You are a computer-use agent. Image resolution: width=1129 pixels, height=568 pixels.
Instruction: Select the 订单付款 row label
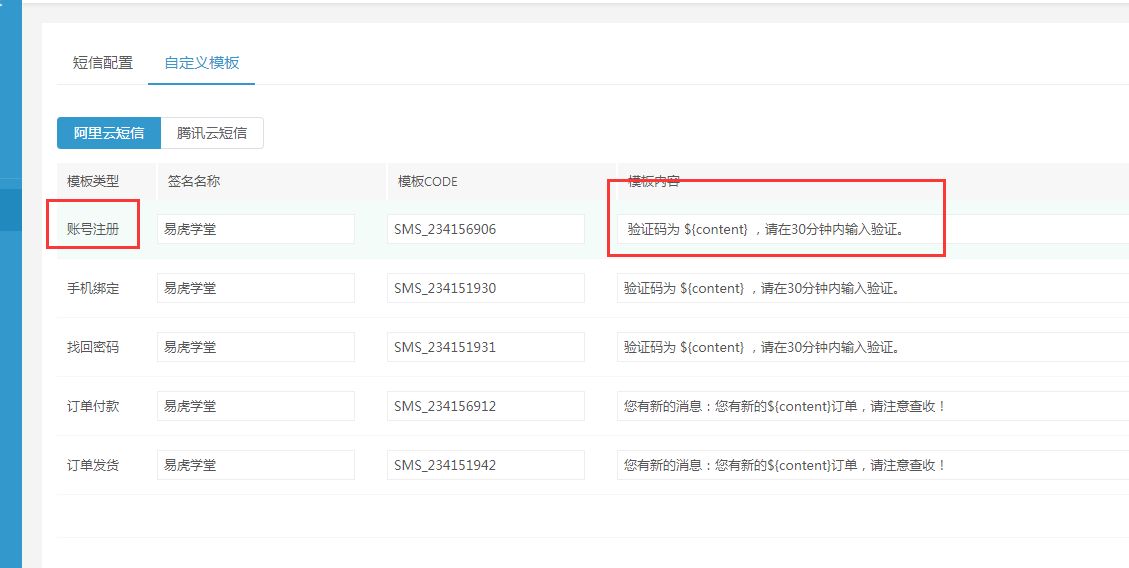click(93, 406)
